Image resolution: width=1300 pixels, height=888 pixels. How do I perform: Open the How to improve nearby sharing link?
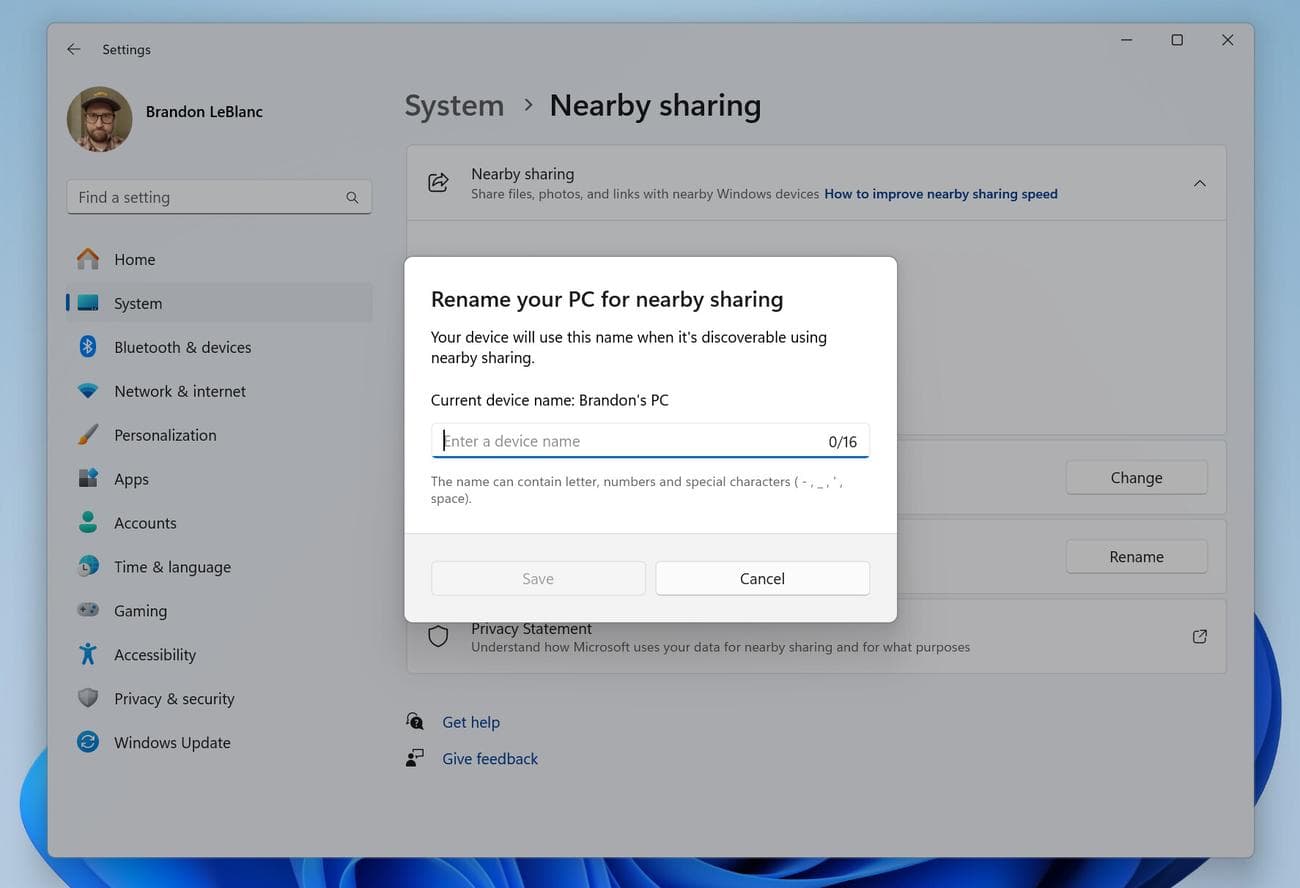pyautogui.click(x=940, y=193)
